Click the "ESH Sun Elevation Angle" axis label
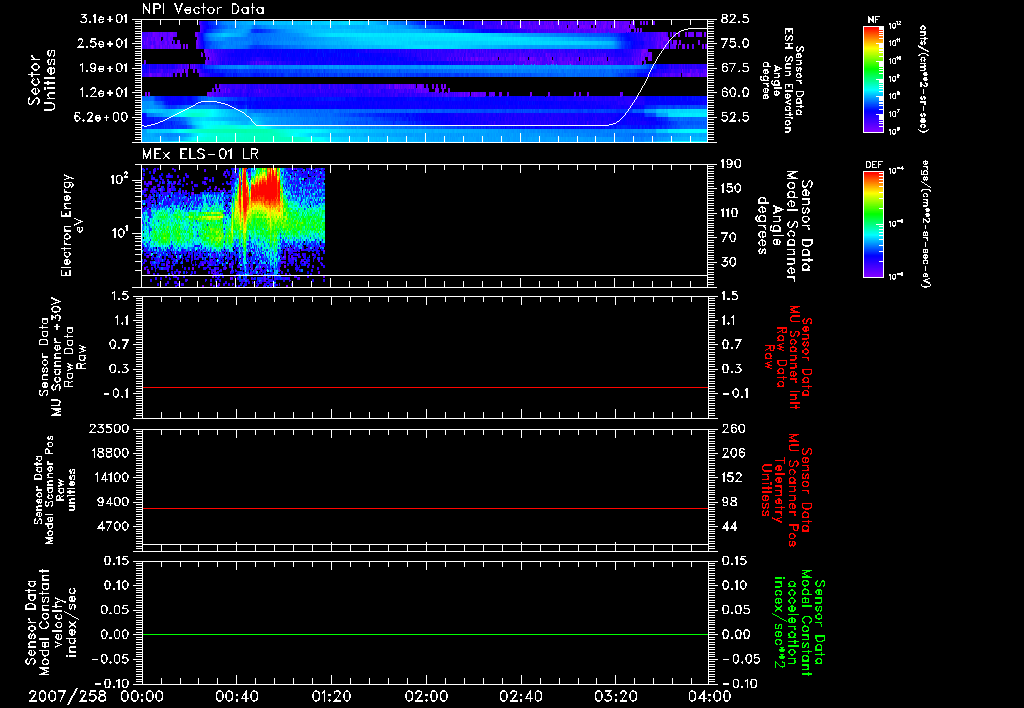This screenshot has width=1024, height=708. tap(783, 80)
